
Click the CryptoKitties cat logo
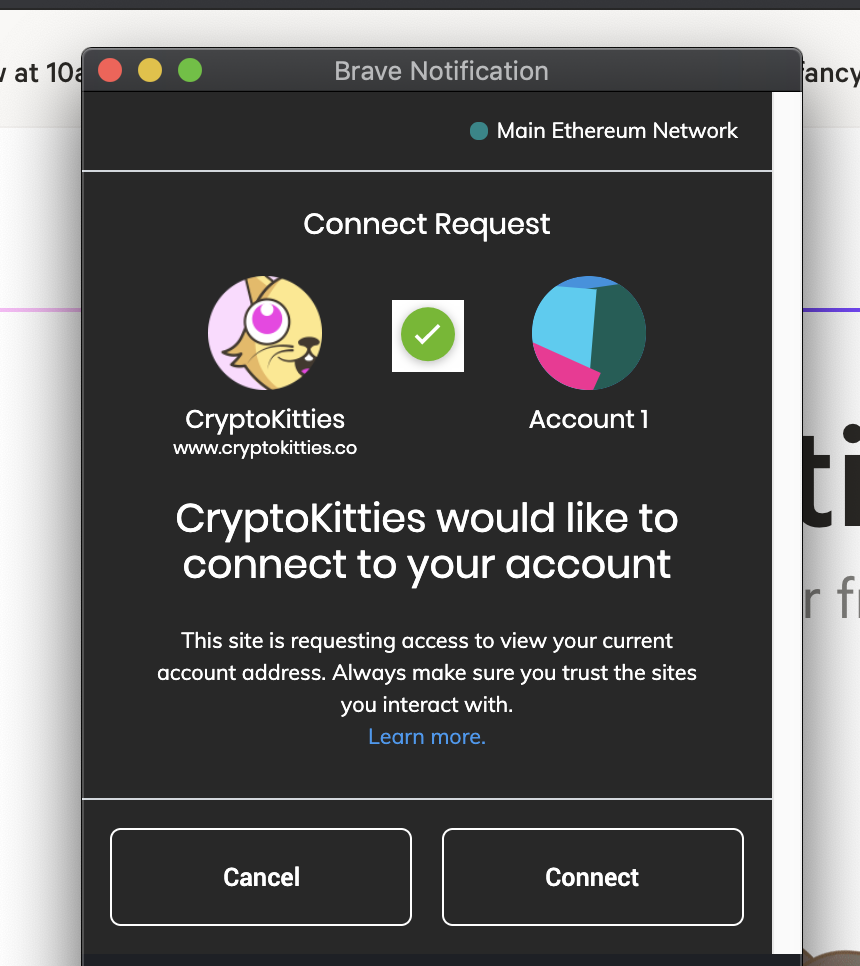(265, 333)
